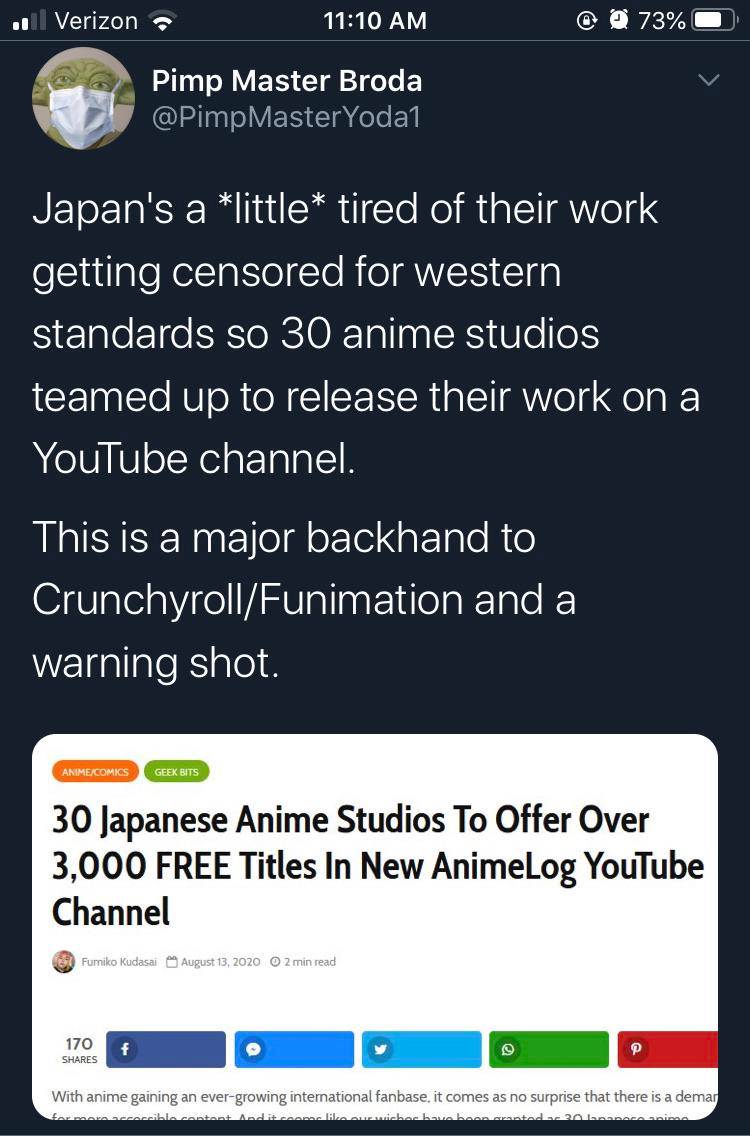Viewport: 750px width, 1136px height.
Task: Open Pimp Master Broda's profile picture
Action: [x=83, y=98]
